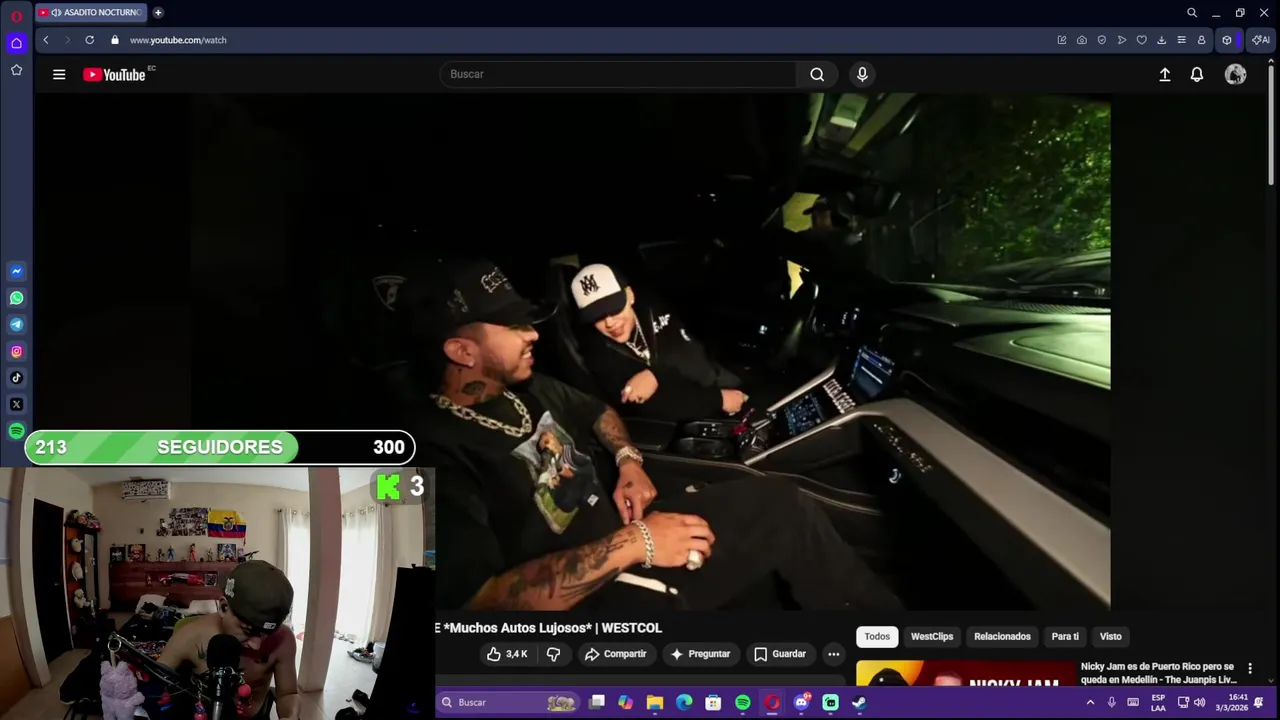Open WhatsApp in the Opera sidebar
The image size is (1280, 720).
coord(16,298)
